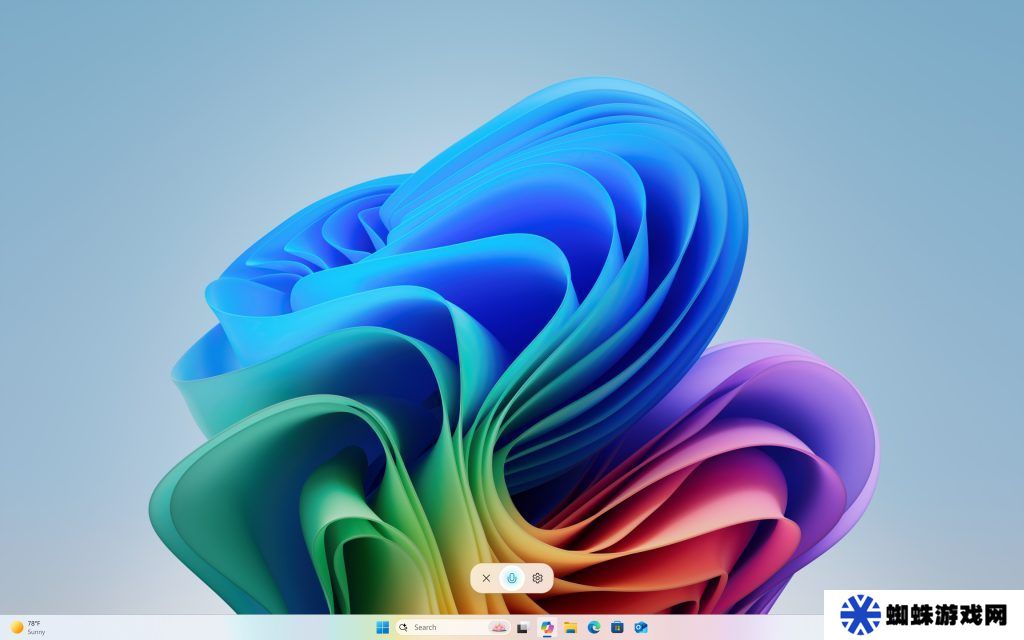Launch Microsoft Edge from the taskbar

coord(594,628)
